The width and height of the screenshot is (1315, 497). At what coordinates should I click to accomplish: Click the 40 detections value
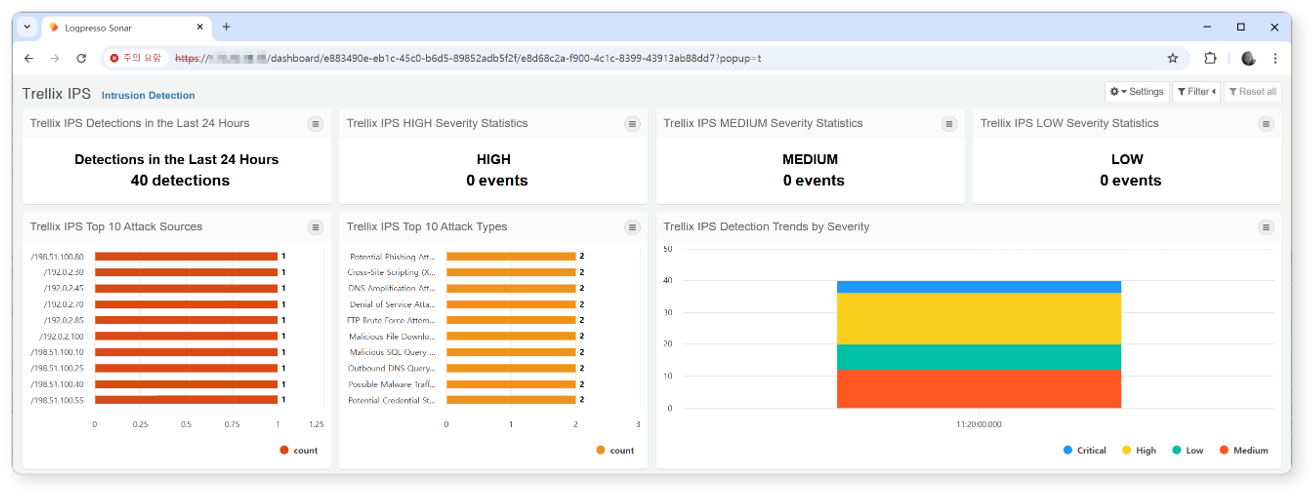point(180,181)
